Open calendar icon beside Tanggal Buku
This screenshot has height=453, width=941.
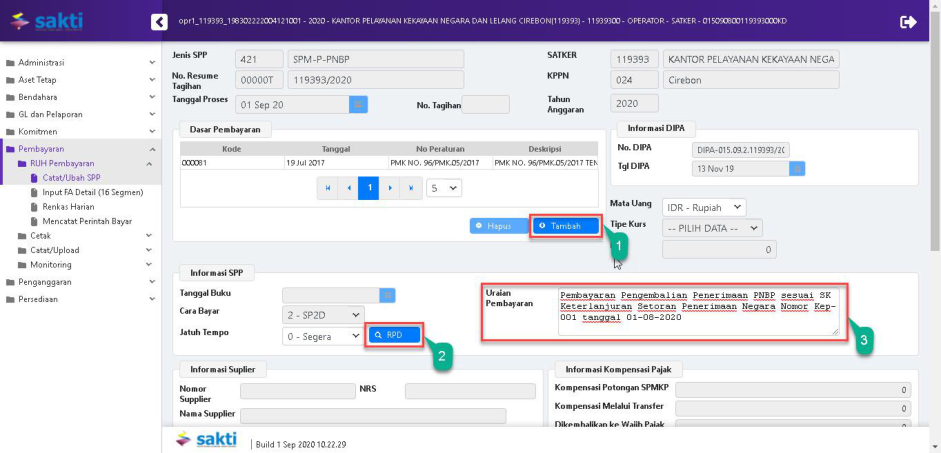pyautogui.click(x=388, y=295)
